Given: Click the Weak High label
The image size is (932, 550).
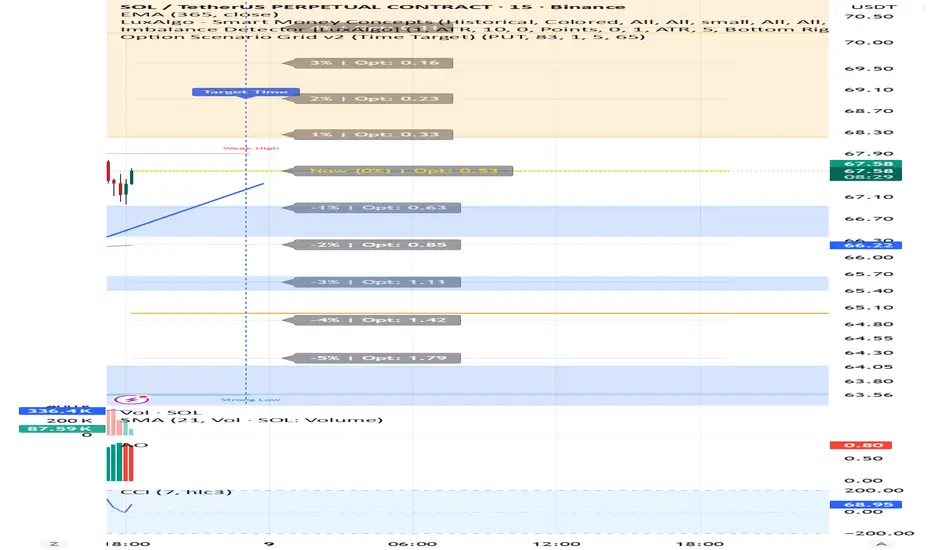Looking at the screenshot, I should (251, 148).
